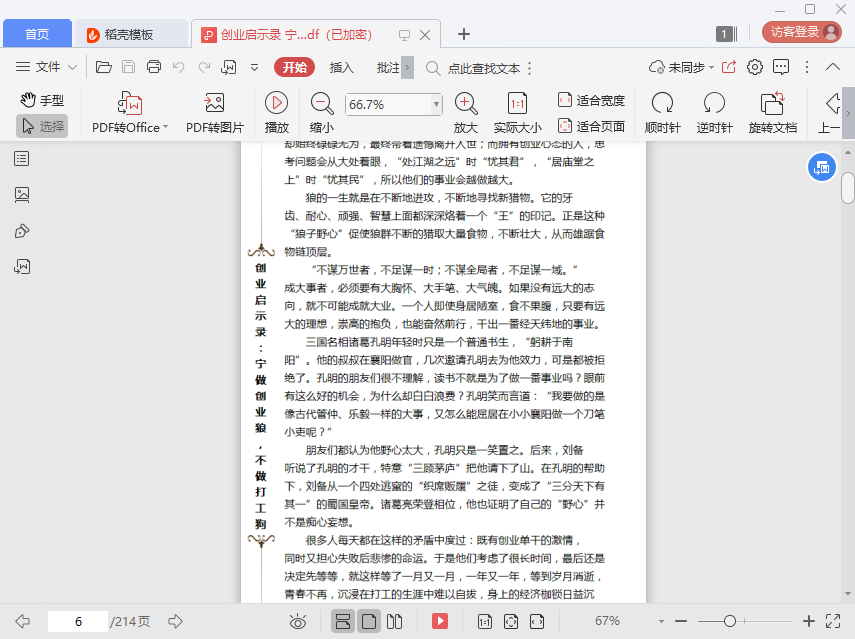Activate the selection tool (选择)

coord(42,126)
